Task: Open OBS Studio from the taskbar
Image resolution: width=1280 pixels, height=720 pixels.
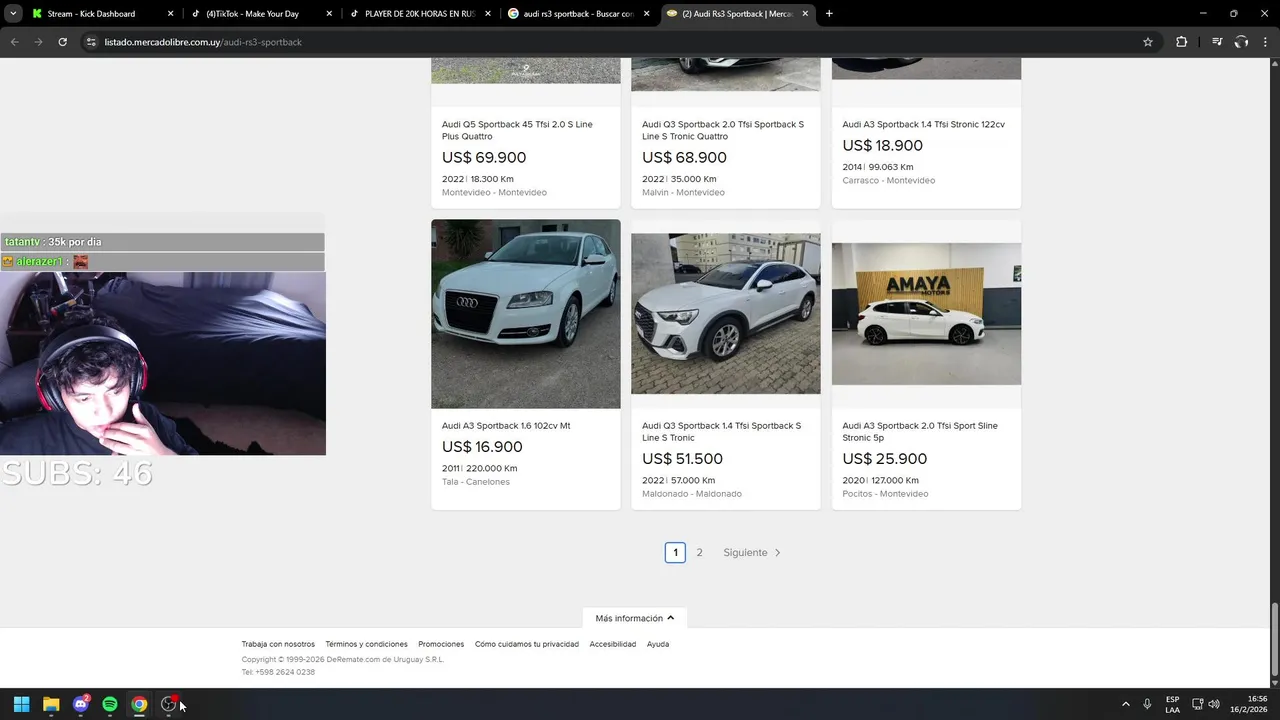Action: pos(169,704)
